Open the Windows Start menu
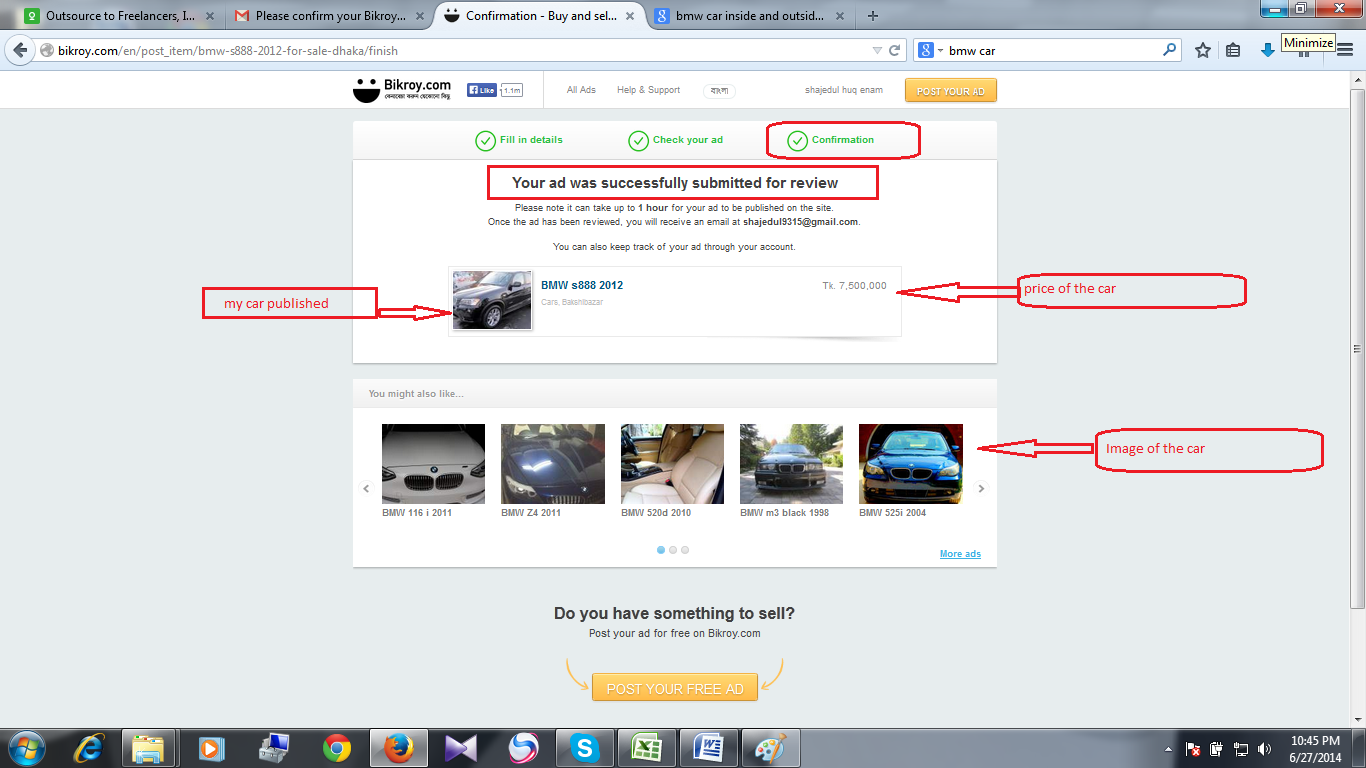This screenshot has width=1366, height=768. click(x=27, y=748)
